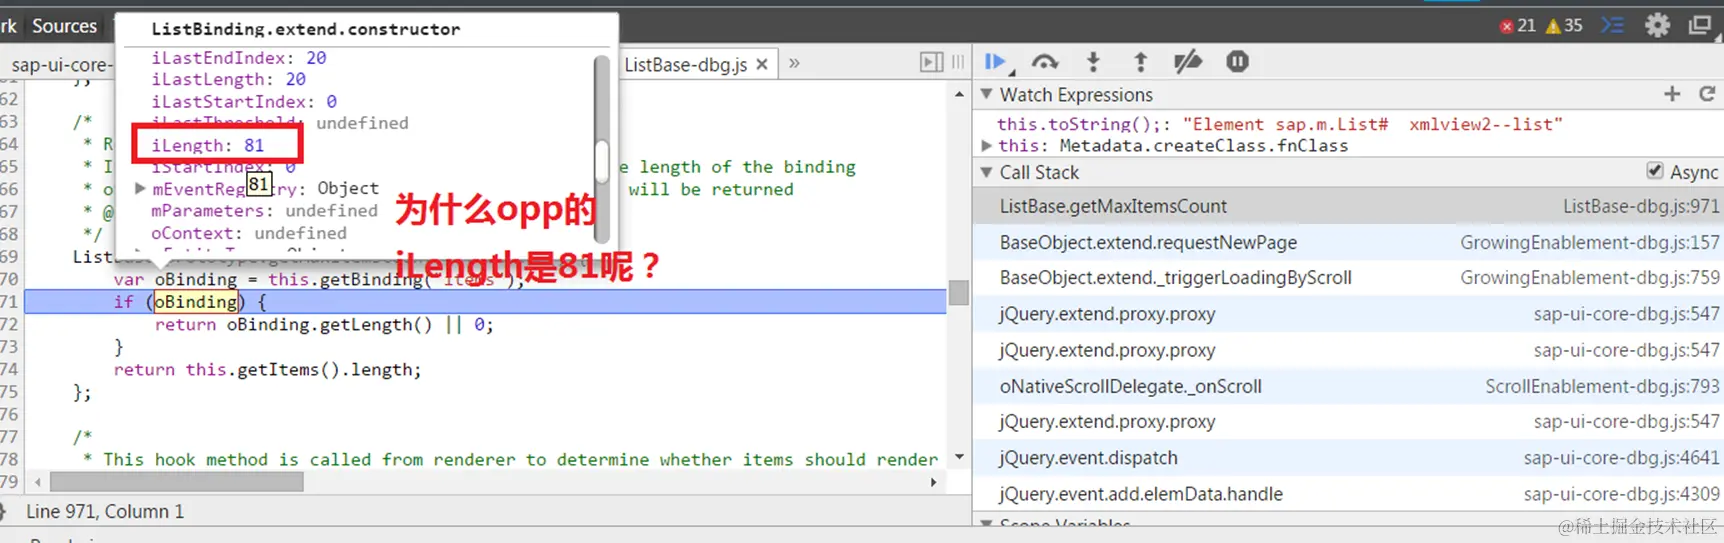Select the ListBase-dbg.js file tab
Image resolution: width=1724 pixels, height=543 pixels.
tap(686, 65)
